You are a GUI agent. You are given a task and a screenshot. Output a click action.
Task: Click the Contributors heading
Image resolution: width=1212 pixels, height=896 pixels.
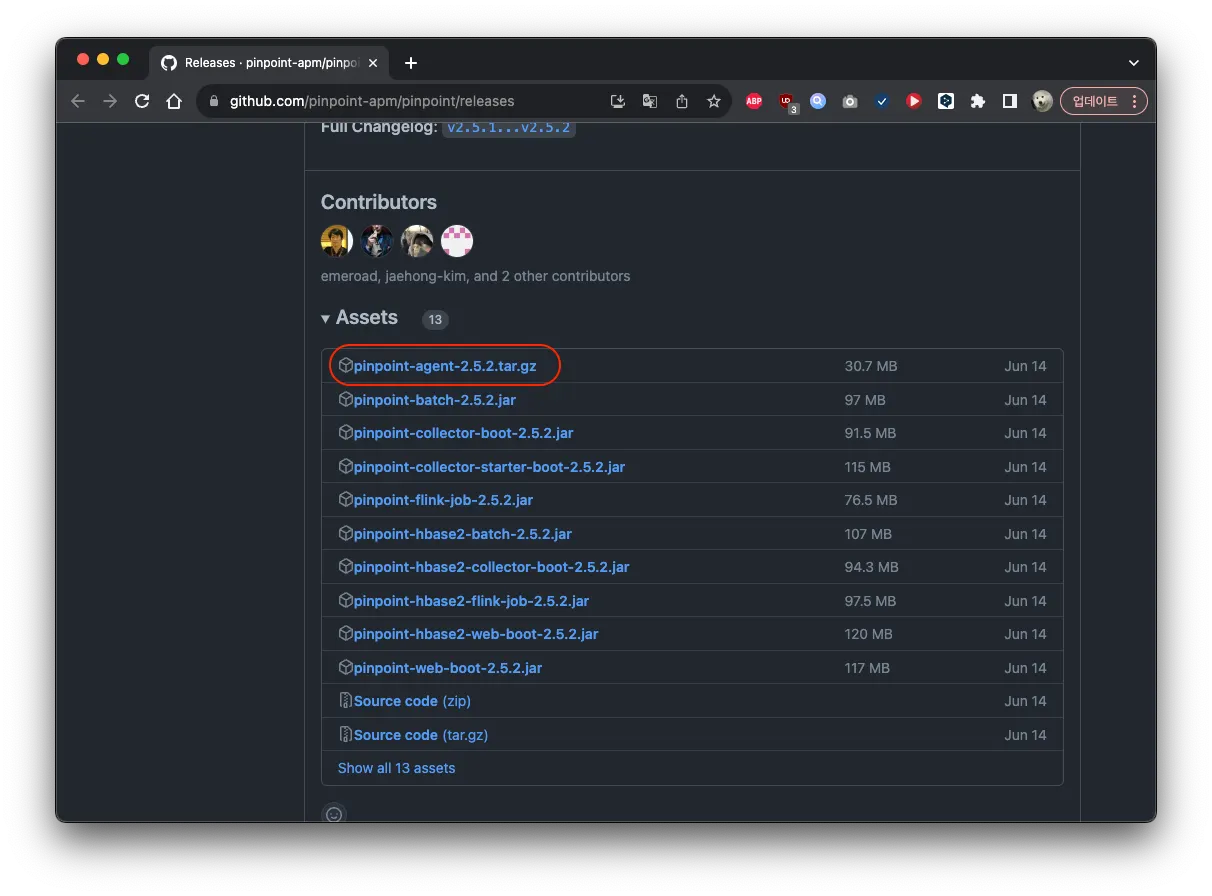coord(379,202)
